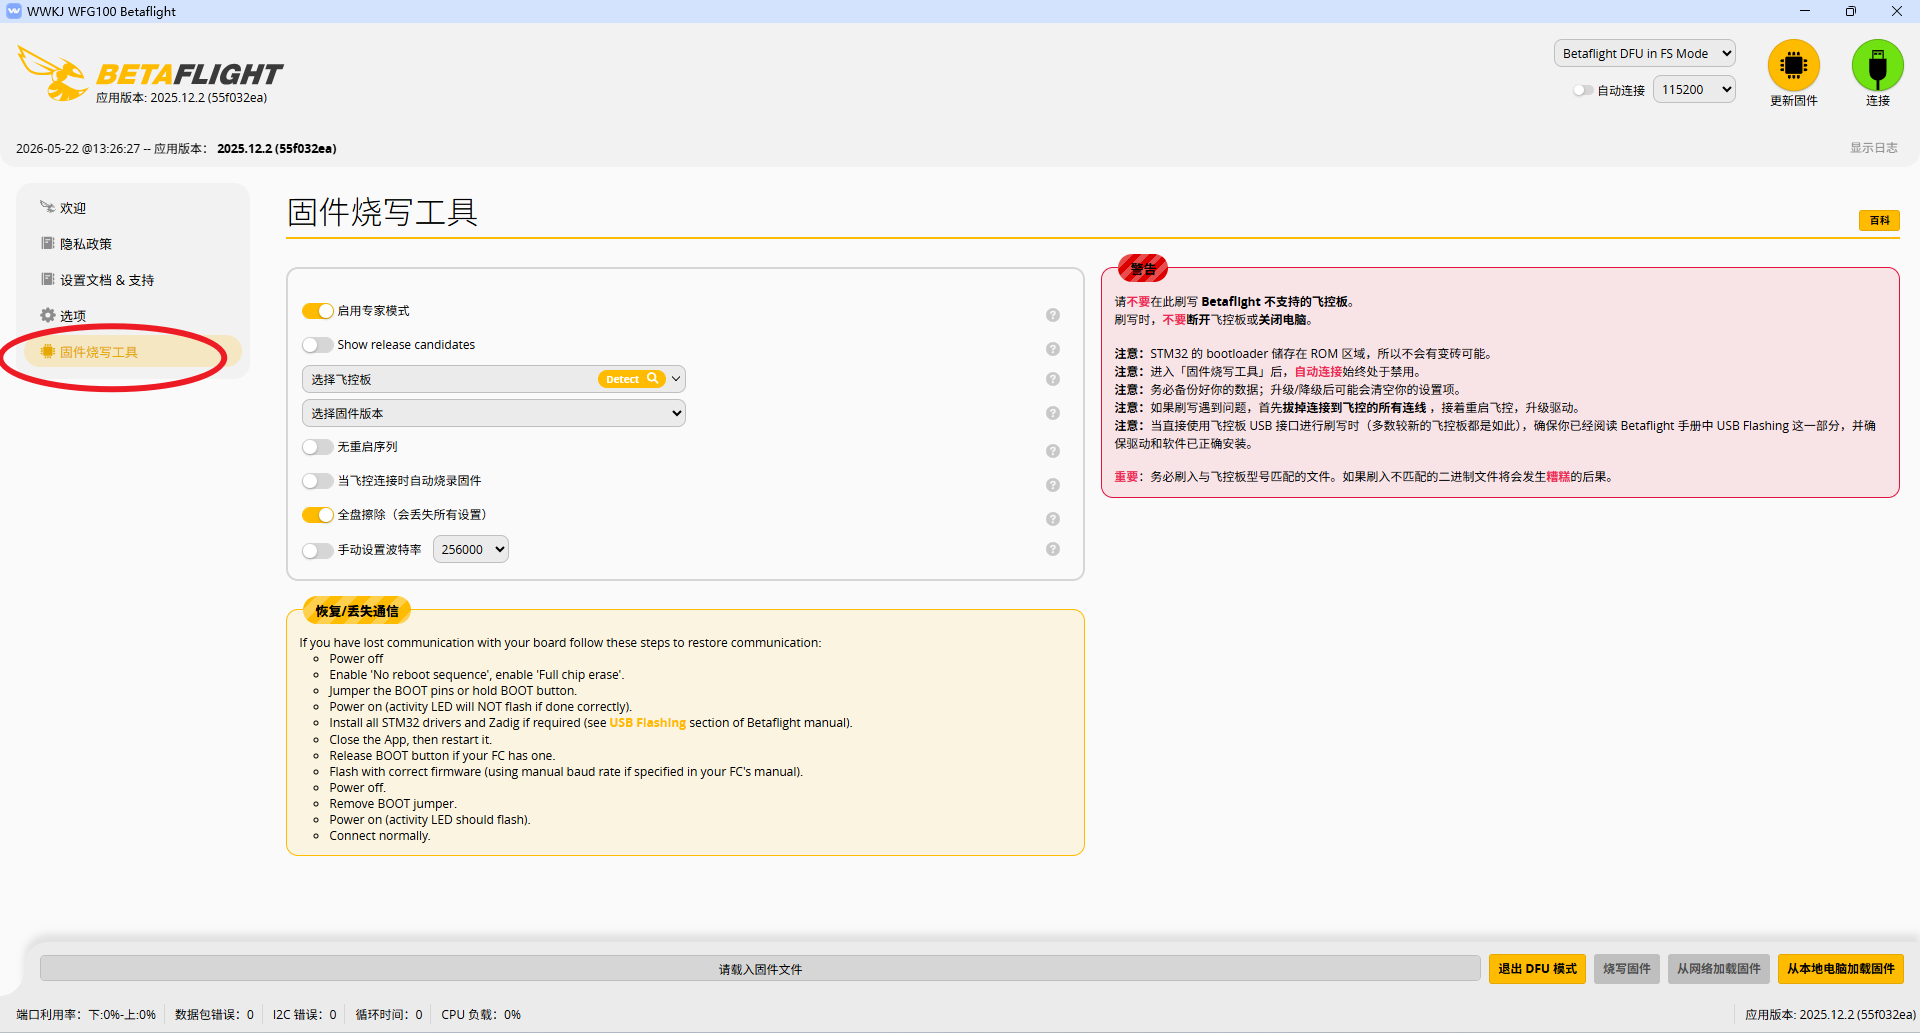Click the Betaflight bee logo
The width and height of the screenshot is (1920, 1033).
[x=53, y=73]
